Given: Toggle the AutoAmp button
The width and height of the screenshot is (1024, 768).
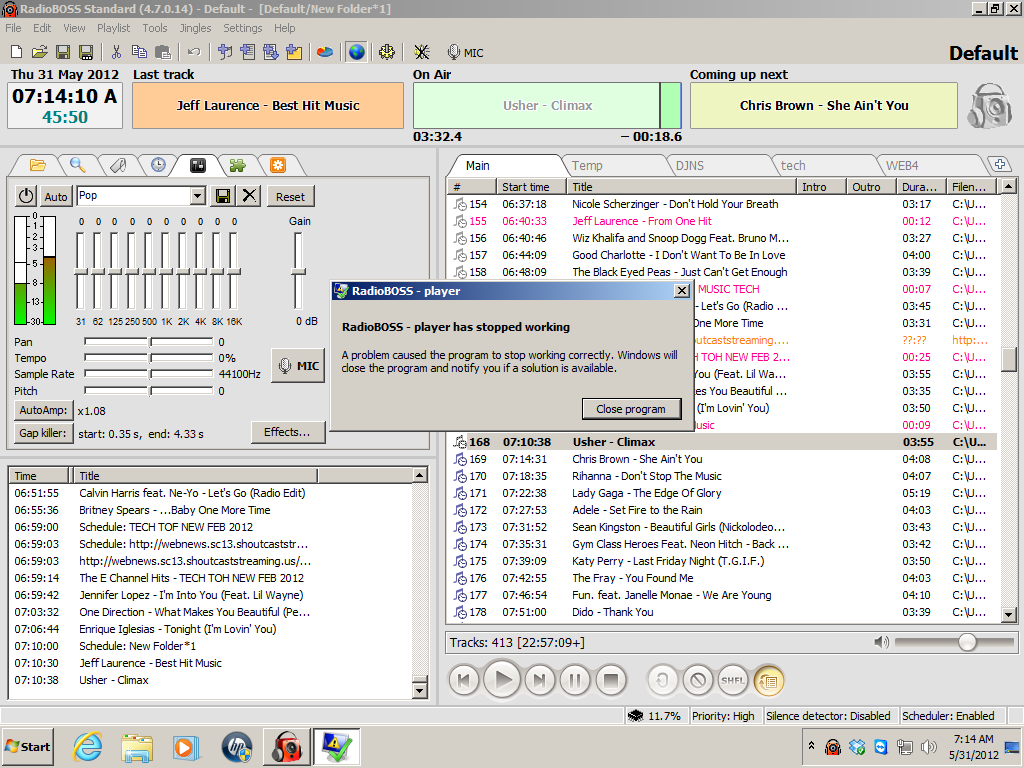Looking at the screenshot, I should pyautogui.click(x=43, y=410).
